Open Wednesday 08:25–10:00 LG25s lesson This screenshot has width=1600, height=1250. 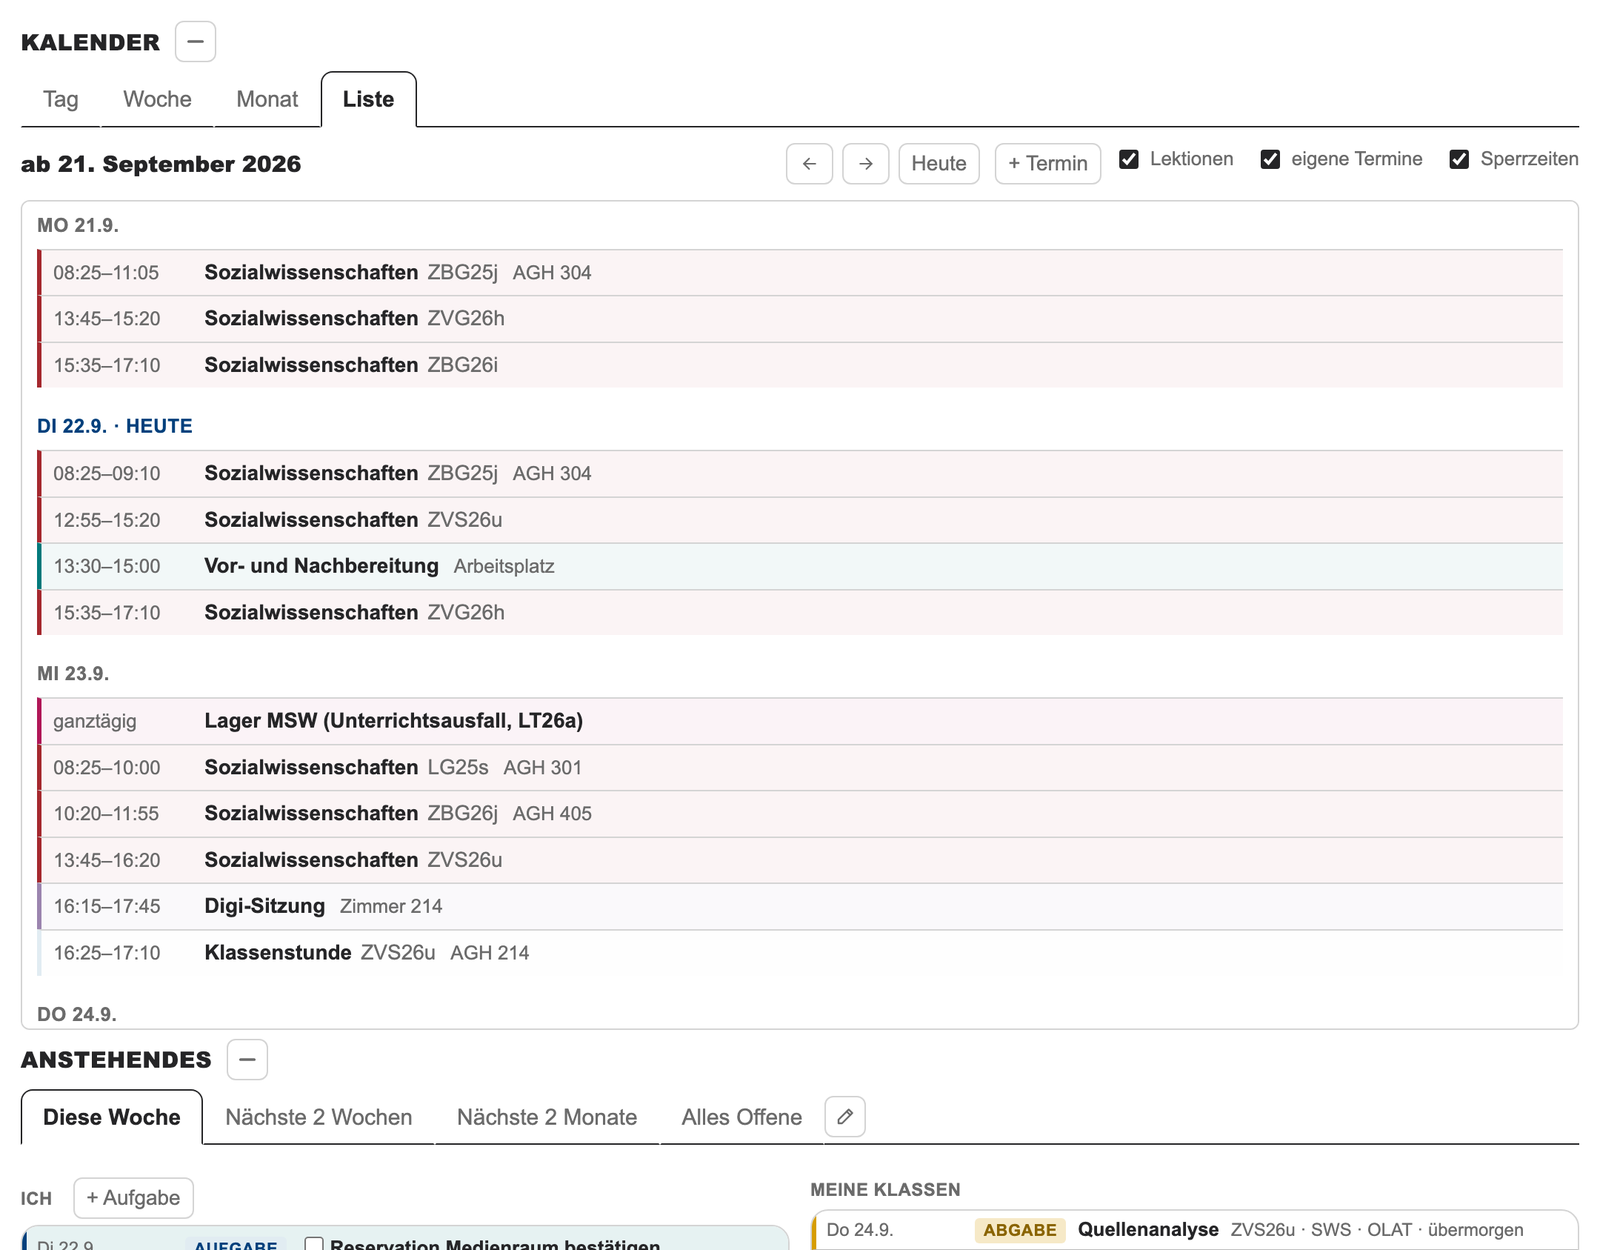tap(800, 768)
